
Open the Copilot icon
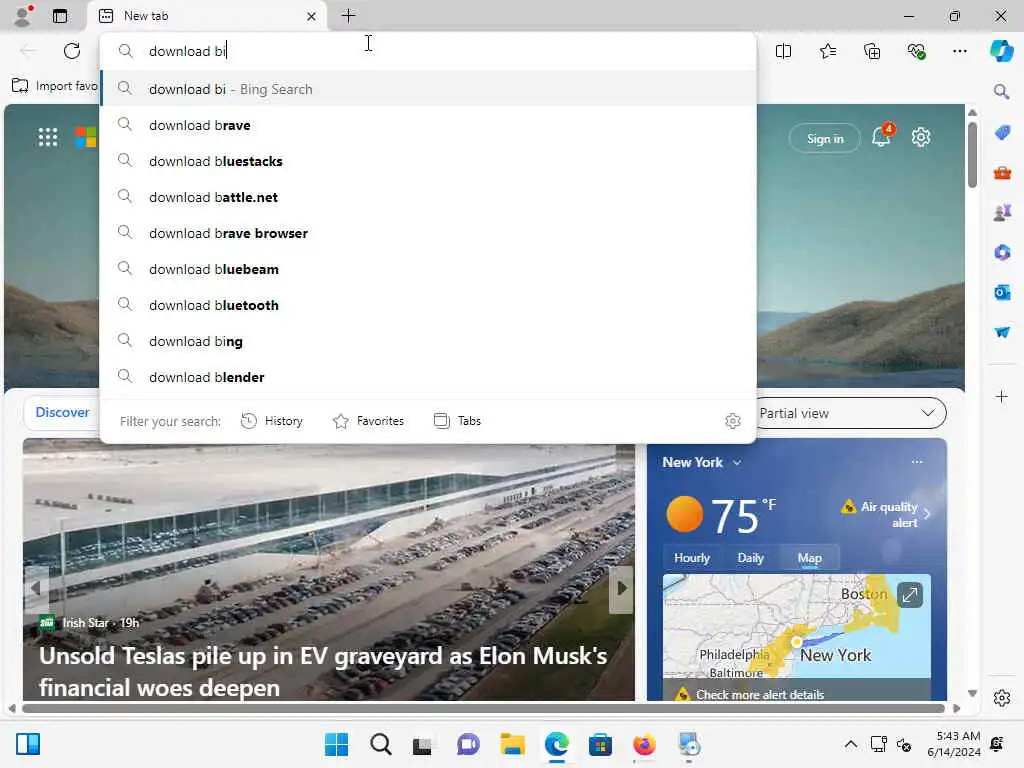click(1002, 51)
